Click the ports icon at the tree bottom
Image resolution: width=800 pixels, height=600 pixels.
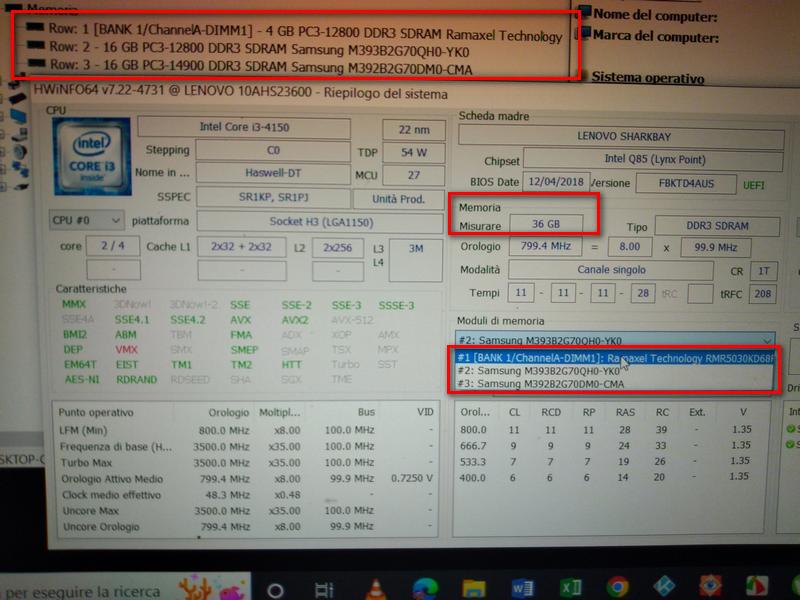(21, 186)
